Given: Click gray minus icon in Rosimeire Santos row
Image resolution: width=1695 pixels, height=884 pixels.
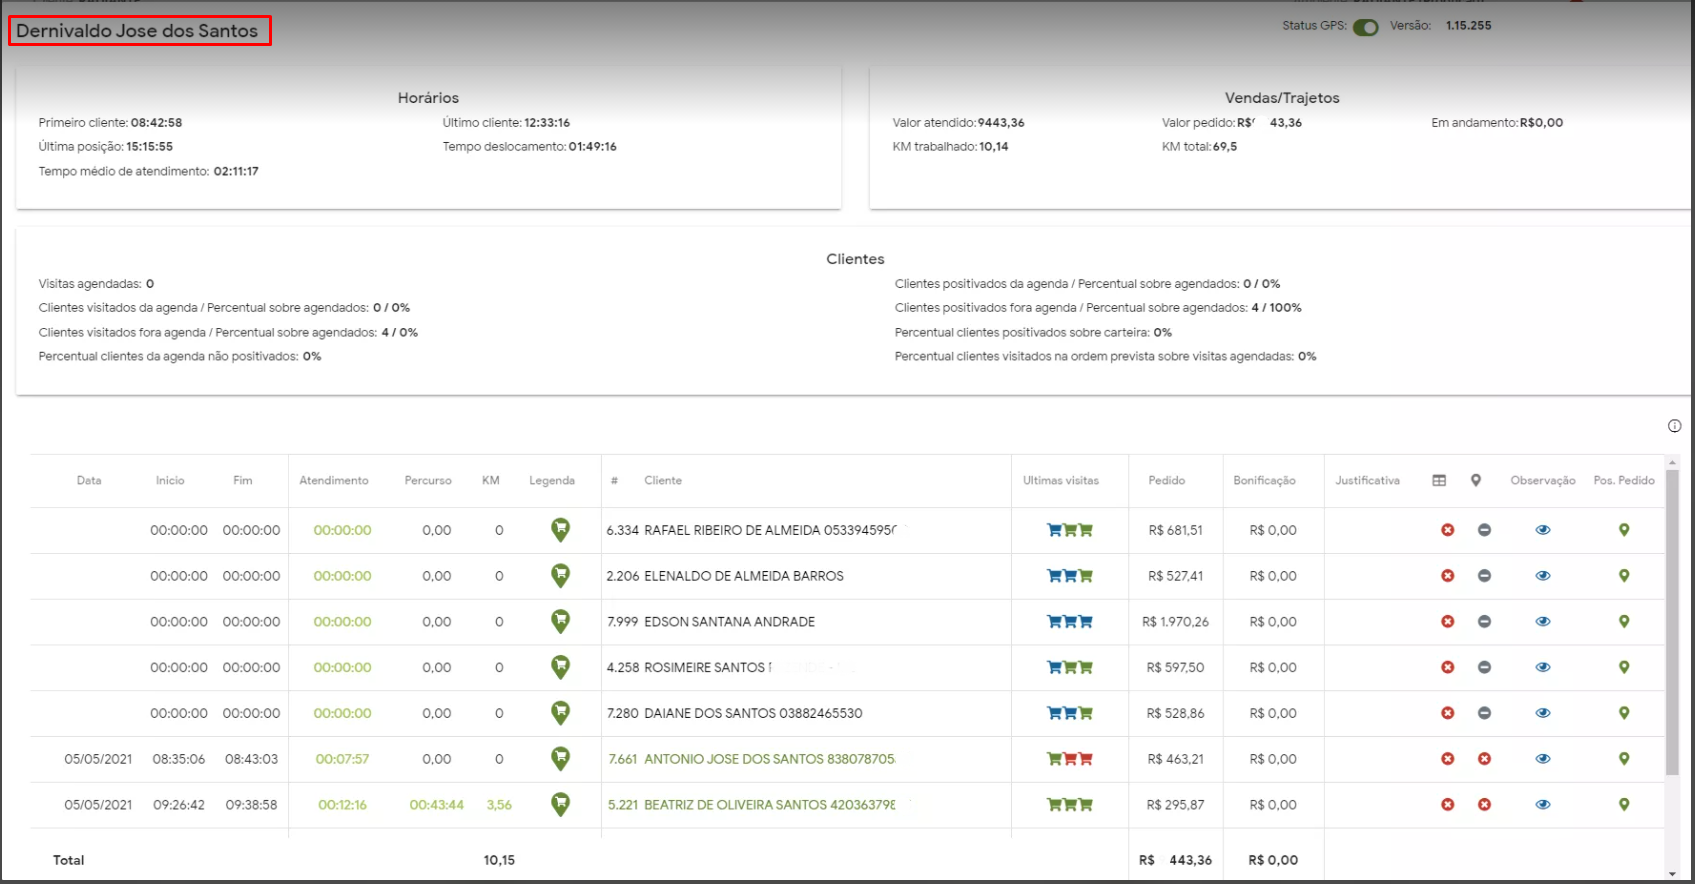Looking at the screenshot, I should click(1484, 667).
